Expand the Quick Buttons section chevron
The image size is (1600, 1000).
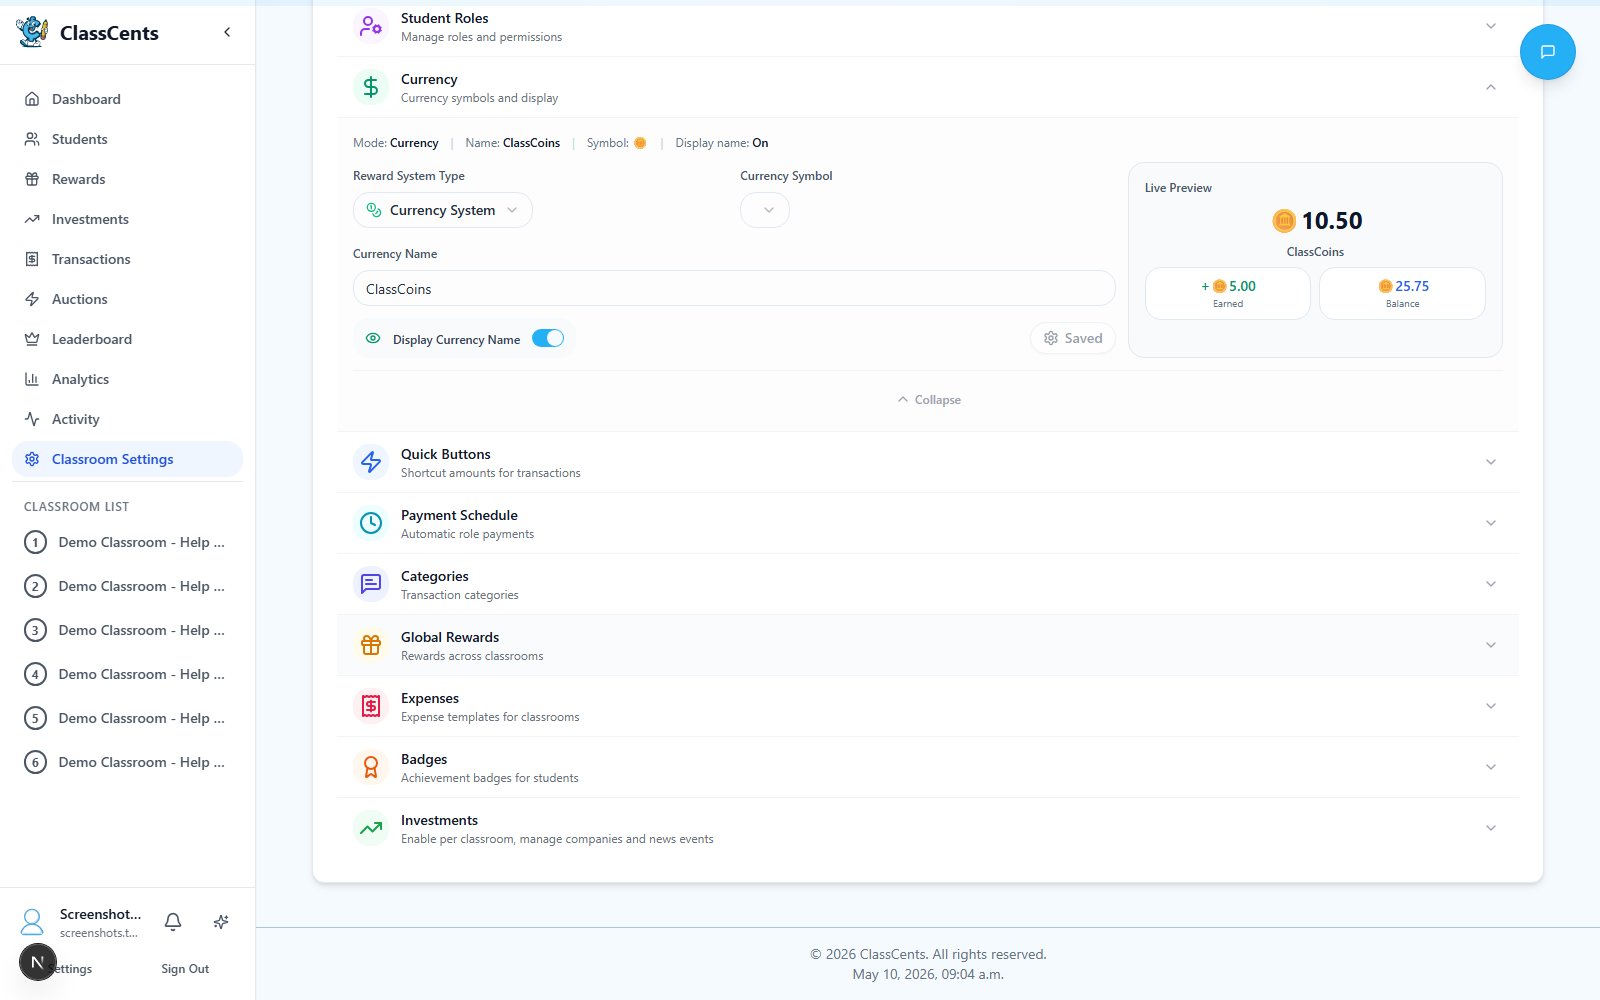pos(1491,462)
